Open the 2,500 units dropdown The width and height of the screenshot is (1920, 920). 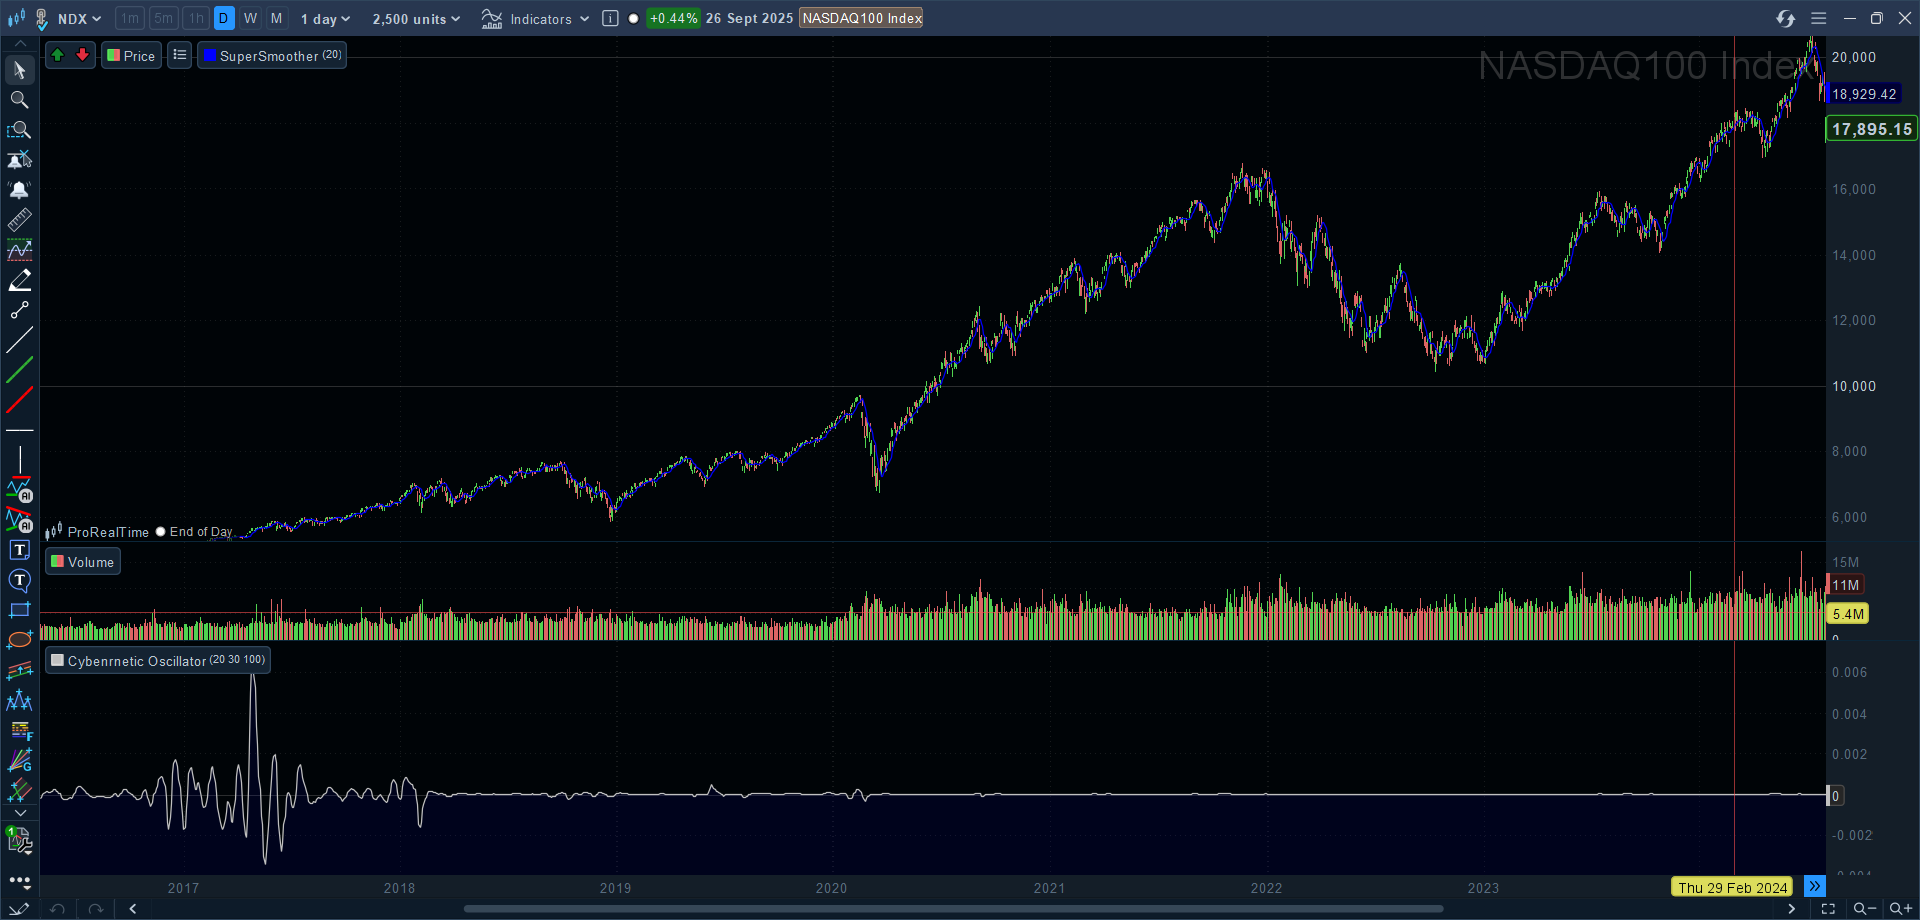coord(417,18)
